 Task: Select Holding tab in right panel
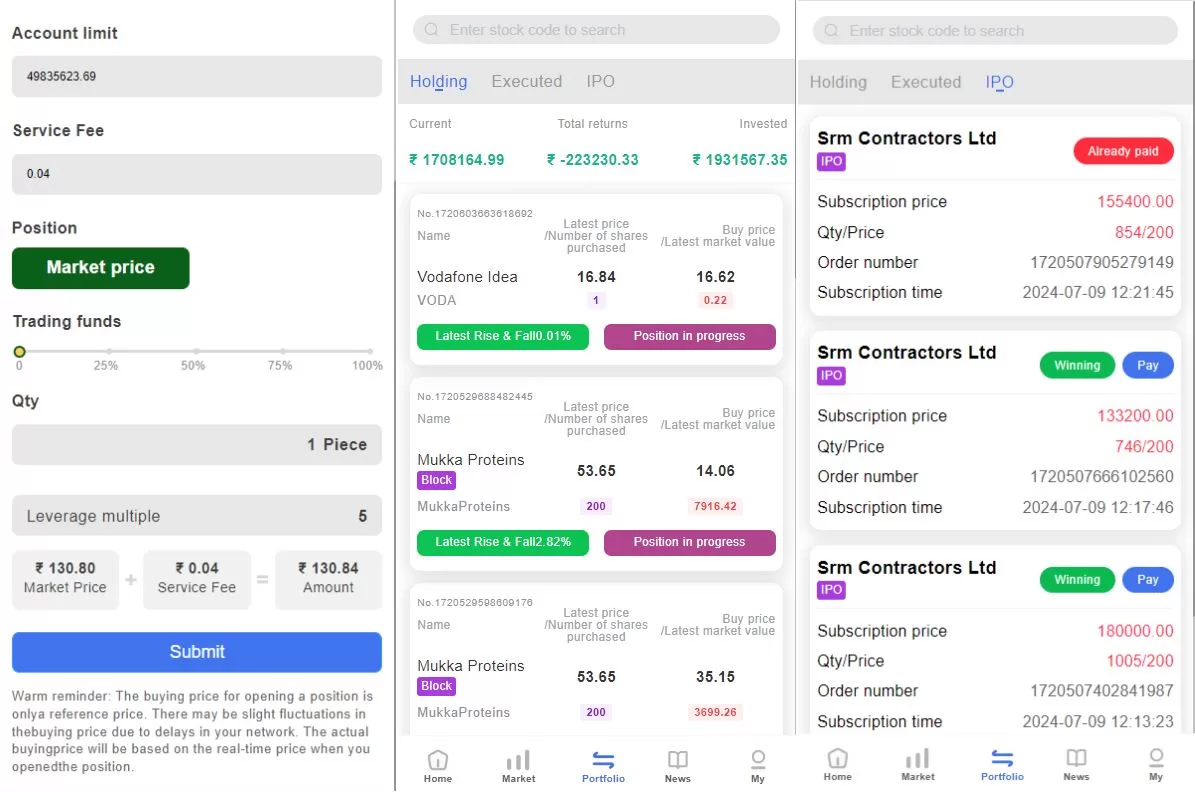click(838, 82)
